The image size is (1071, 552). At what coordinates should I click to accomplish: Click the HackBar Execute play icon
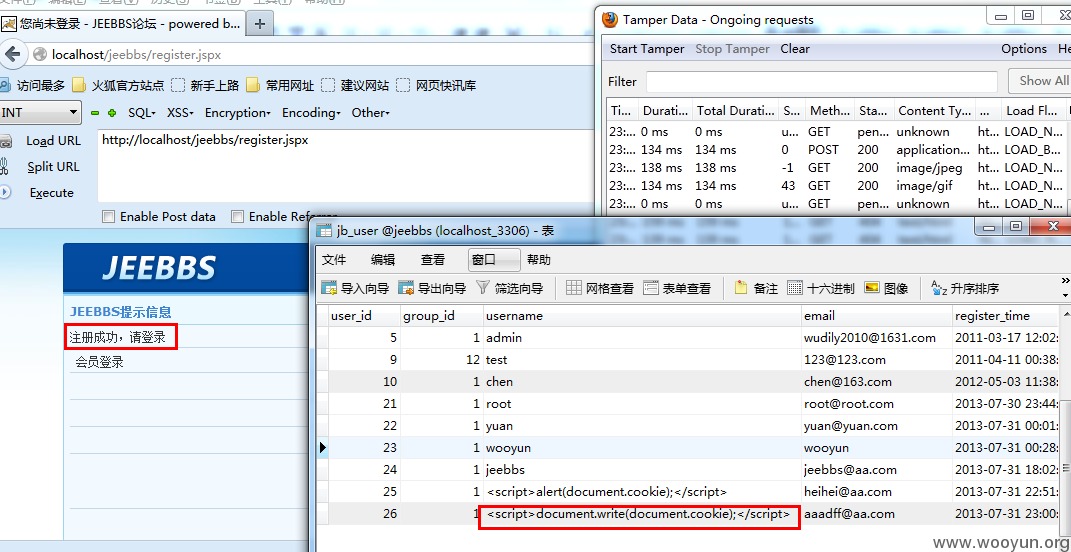5,193
